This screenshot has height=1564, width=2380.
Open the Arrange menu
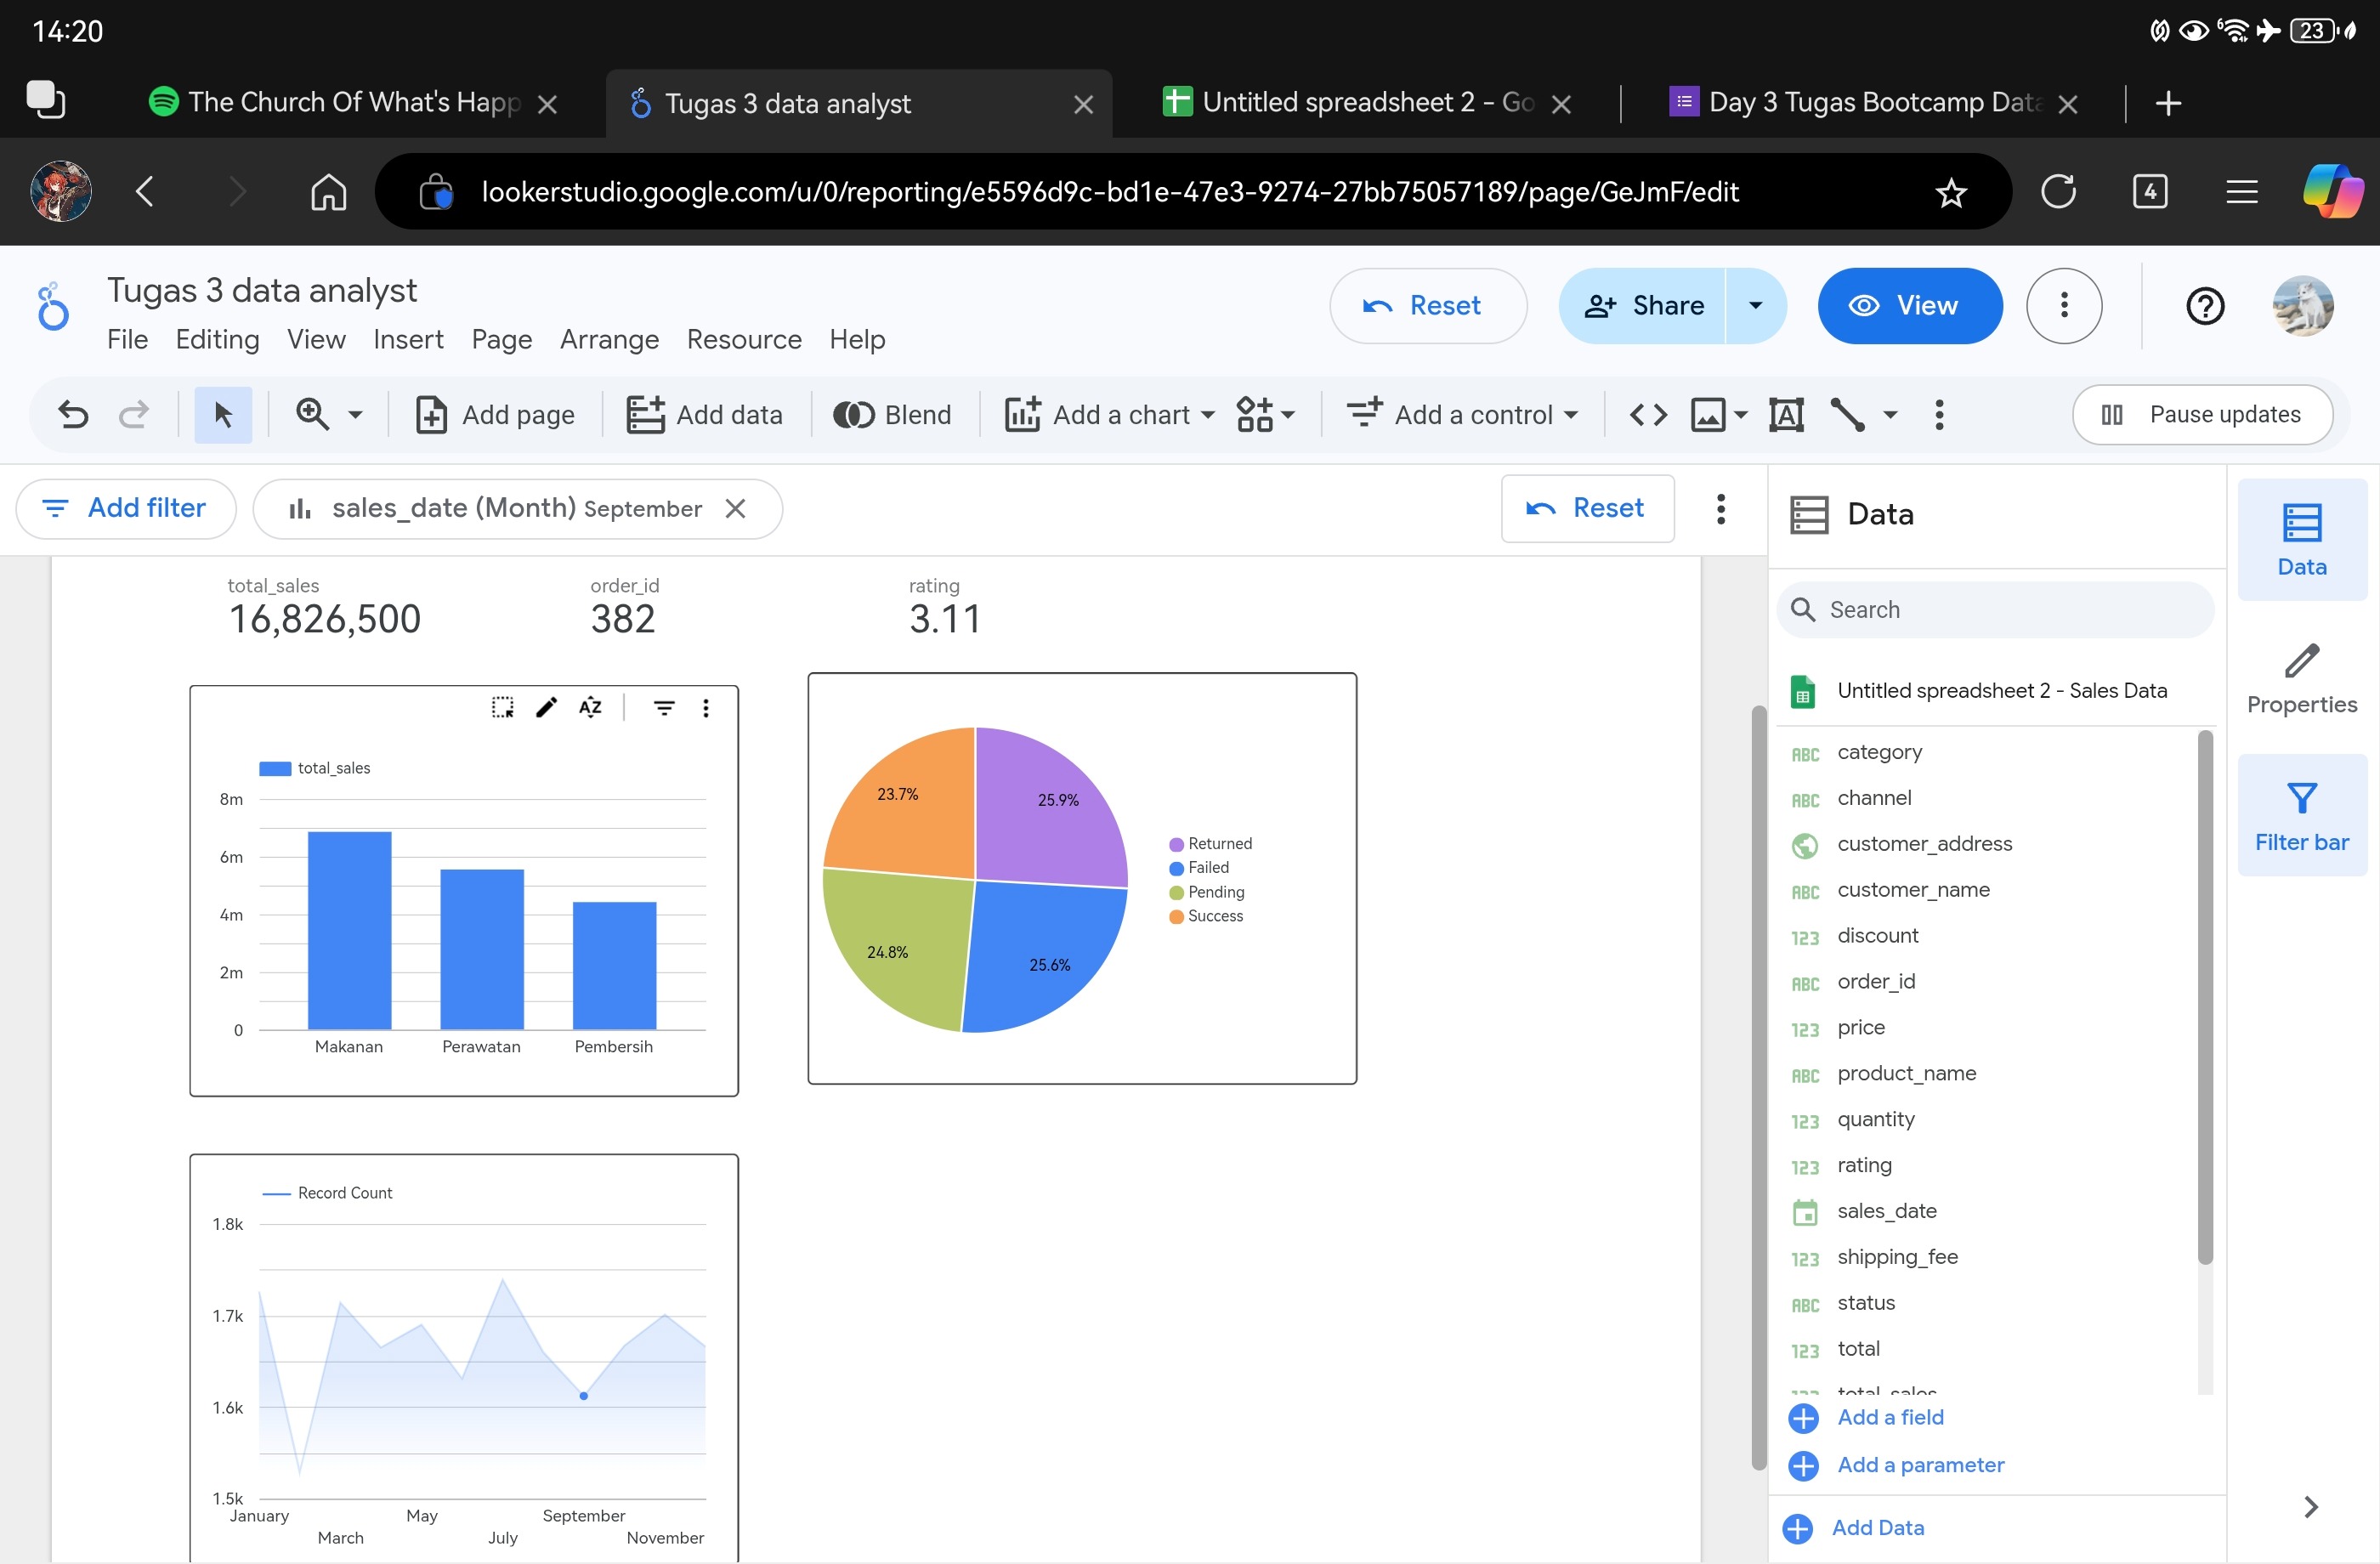609,340
